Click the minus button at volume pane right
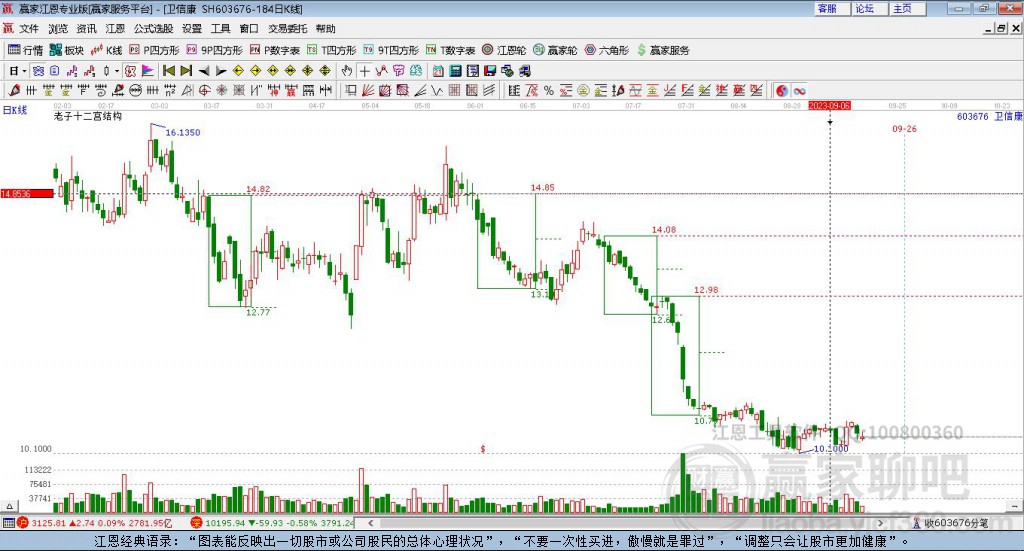Viewport: 1024px width, 551px height. [x=1016, y=506]
